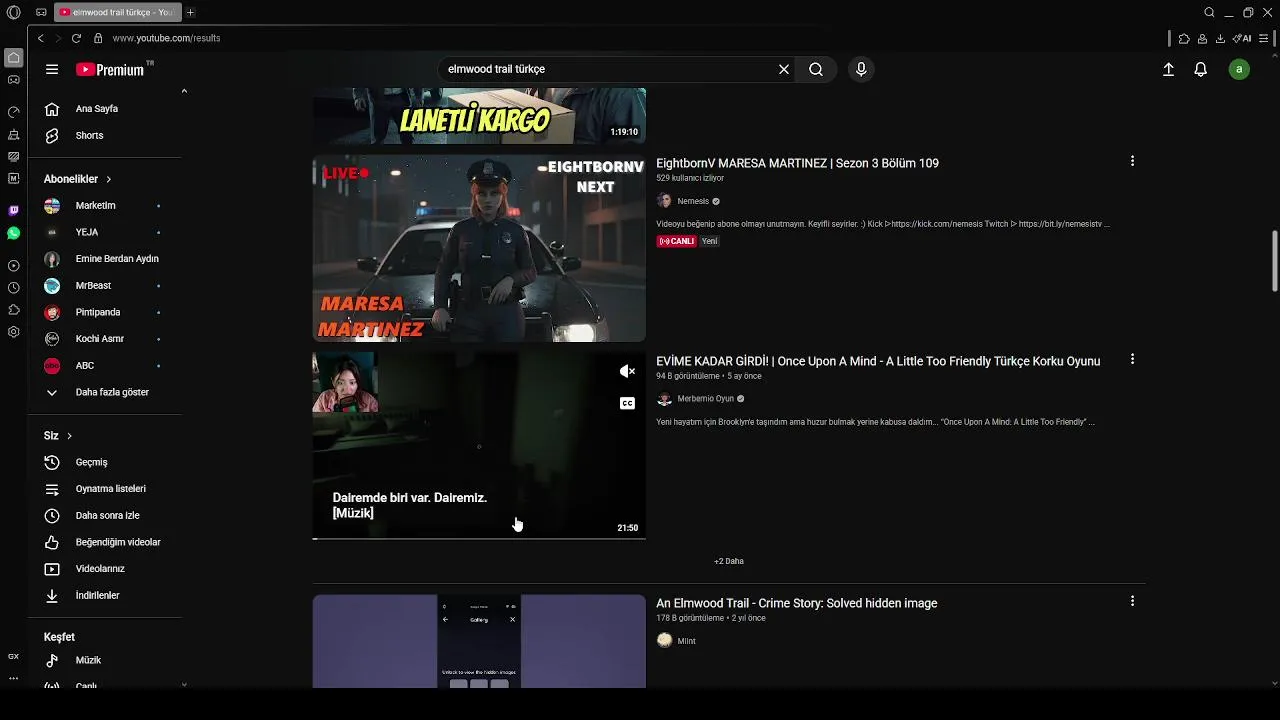Click the page vertical scrollbar thumb

(x=1274, y=260)
